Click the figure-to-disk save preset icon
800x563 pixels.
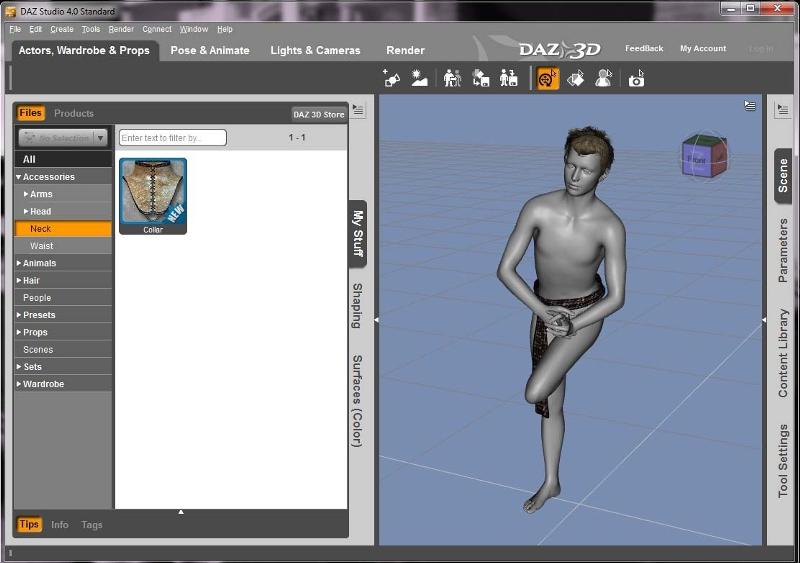tap(509, 79)
